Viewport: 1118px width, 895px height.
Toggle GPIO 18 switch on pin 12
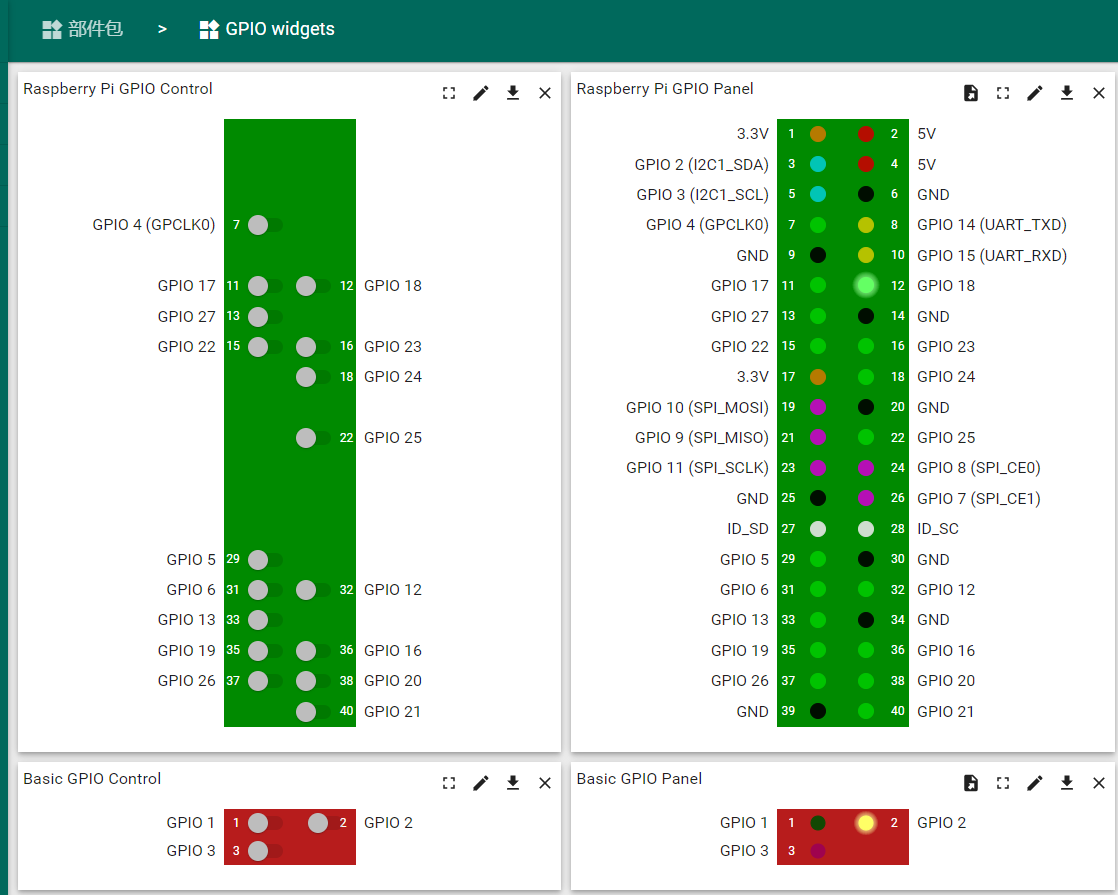[x=313, y=286]
